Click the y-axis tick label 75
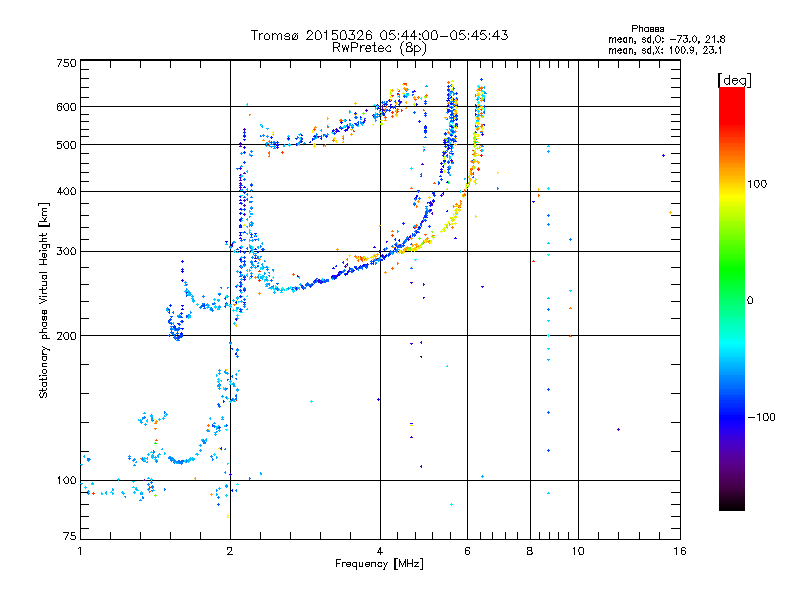This screenshot has height=600, width=800. point(69,536)
